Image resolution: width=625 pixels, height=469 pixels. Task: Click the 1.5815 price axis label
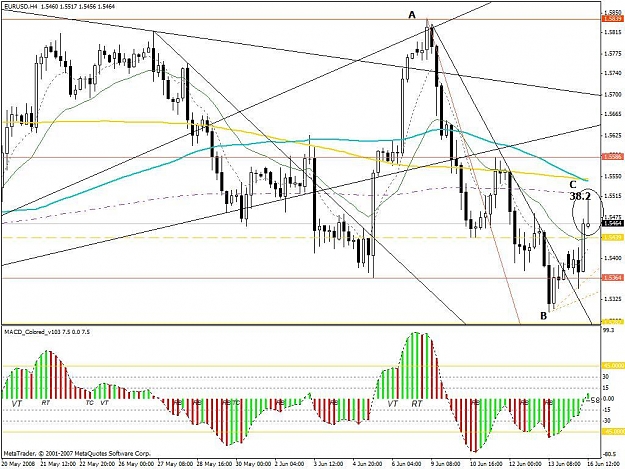(x=613, y=32)
